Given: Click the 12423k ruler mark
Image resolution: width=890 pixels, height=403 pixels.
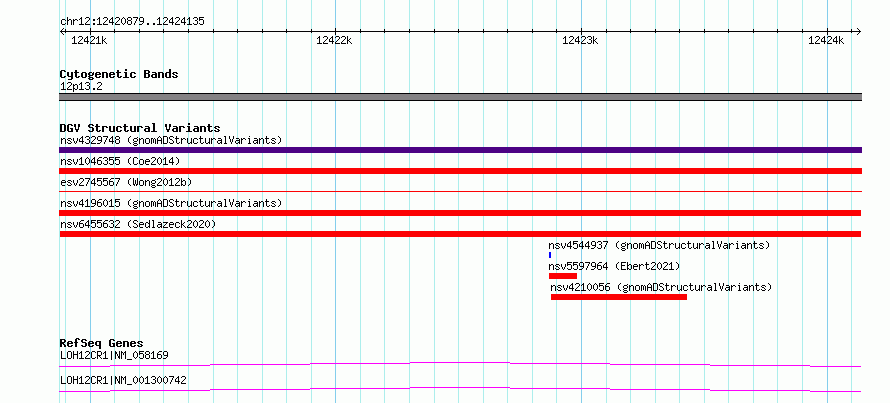Looking at the screenshot, I should tap(580, 40).
